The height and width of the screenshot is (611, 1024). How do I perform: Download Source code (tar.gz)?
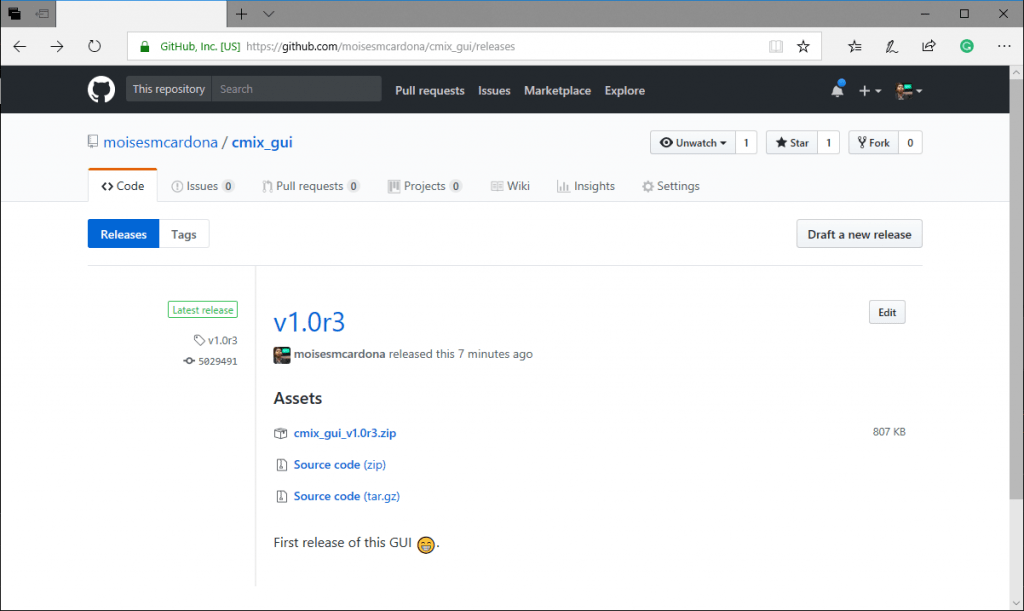(x=347, y=496)
